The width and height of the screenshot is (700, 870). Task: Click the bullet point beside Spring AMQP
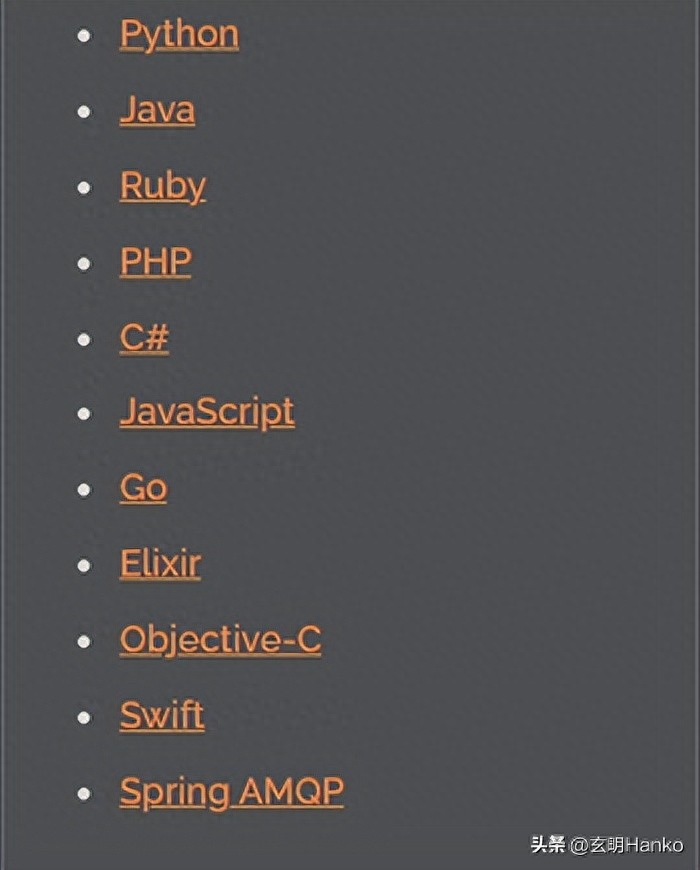[x=84, y=793]
